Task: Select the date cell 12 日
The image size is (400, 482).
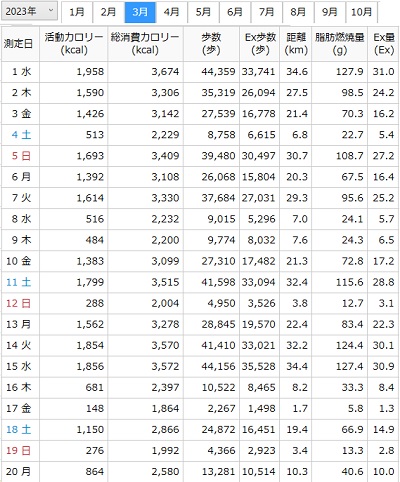Action: (x=19, y=303)
